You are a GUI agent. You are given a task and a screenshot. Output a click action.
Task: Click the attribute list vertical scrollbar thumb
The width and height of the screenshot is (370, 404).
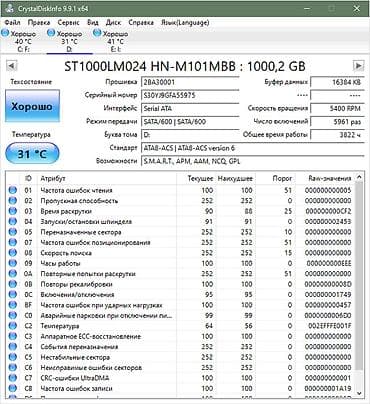pyautogui.click(x=359, y=275)
